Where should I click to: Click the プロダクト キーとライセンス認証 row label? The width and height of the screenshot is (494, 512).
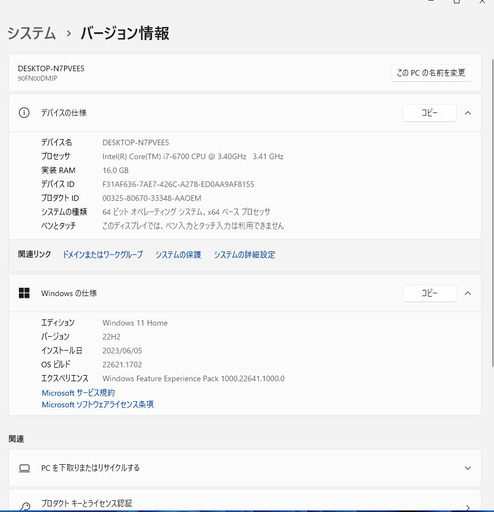click(87, 503)
